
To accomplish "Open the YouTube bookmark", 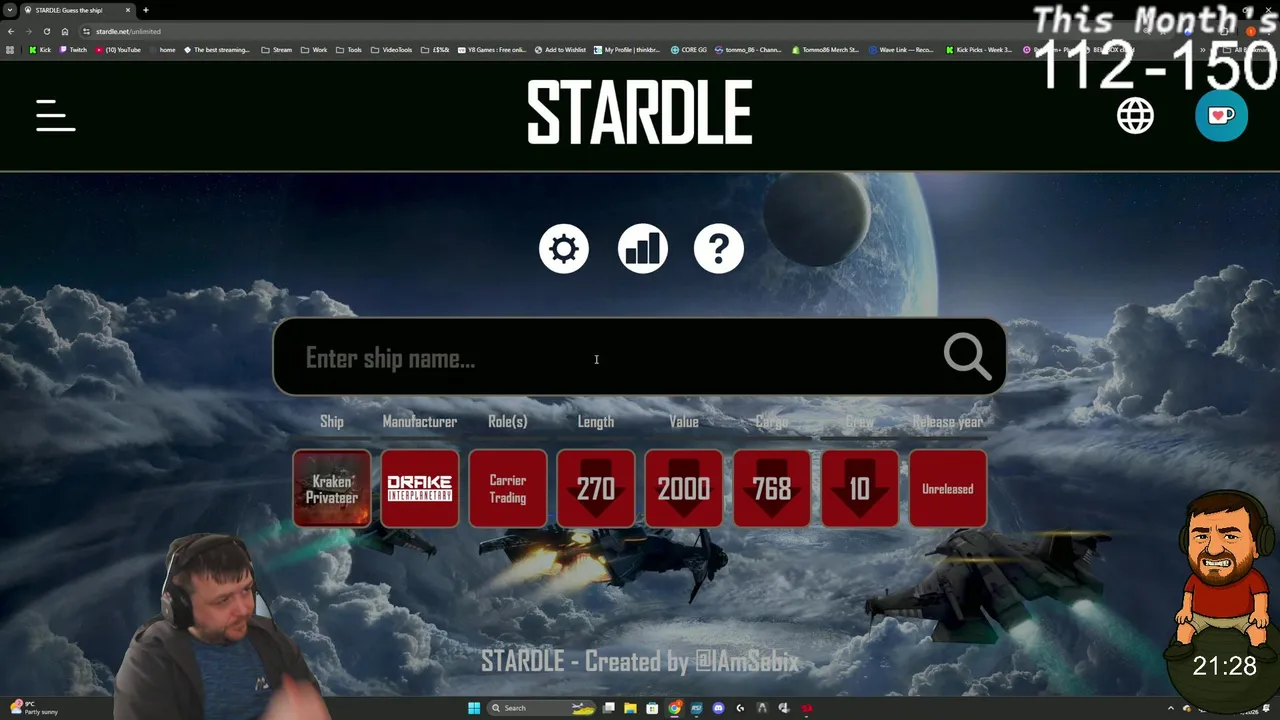I will click(x=118, y=49).
